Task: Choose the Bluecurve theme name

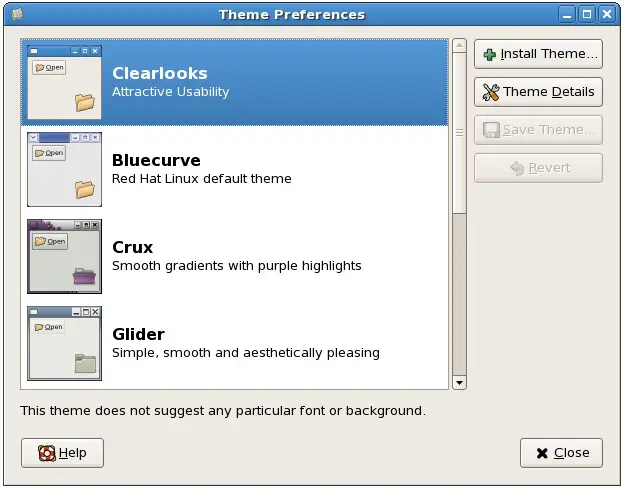Action: [x=156, y=160]
